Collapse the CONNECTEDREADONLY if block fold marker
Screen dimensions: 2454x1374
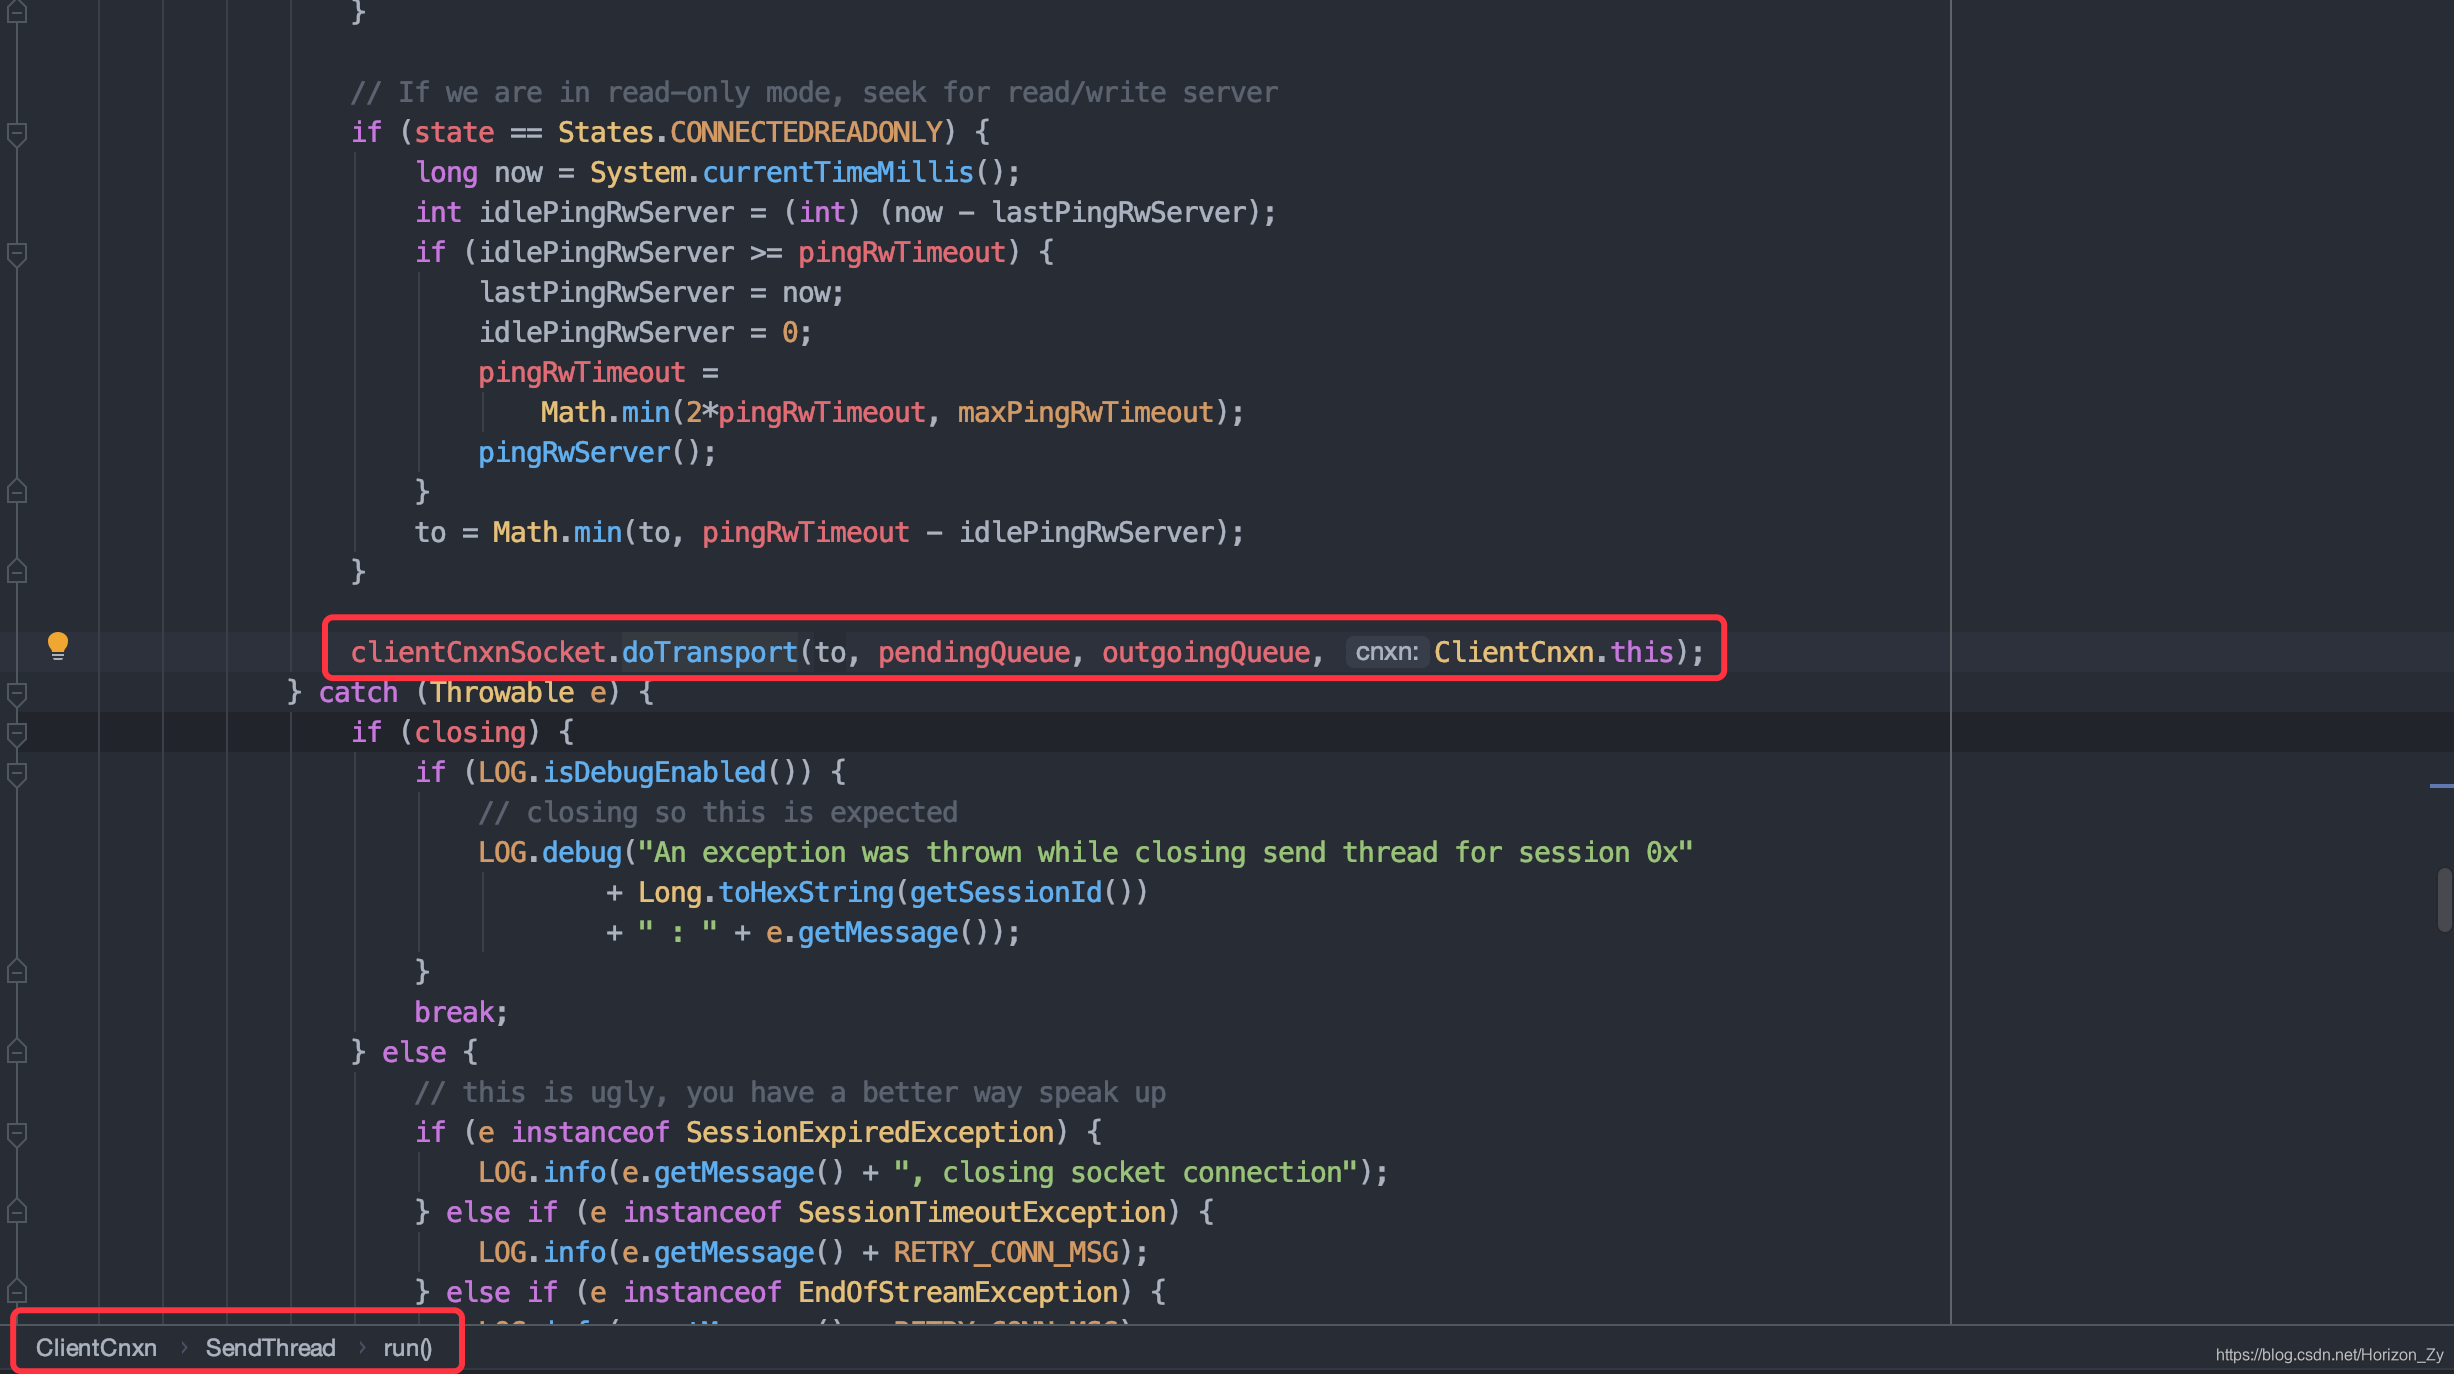17,133
